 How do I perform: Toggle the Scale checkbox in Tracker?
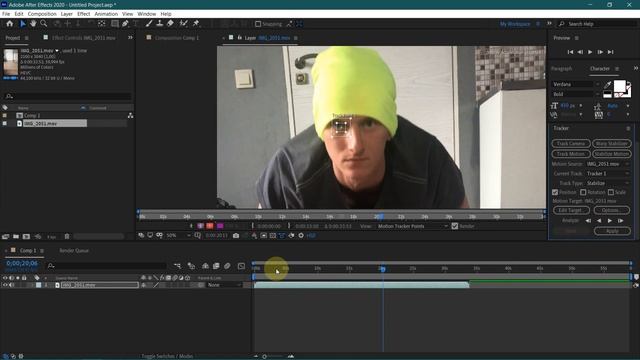611,192
